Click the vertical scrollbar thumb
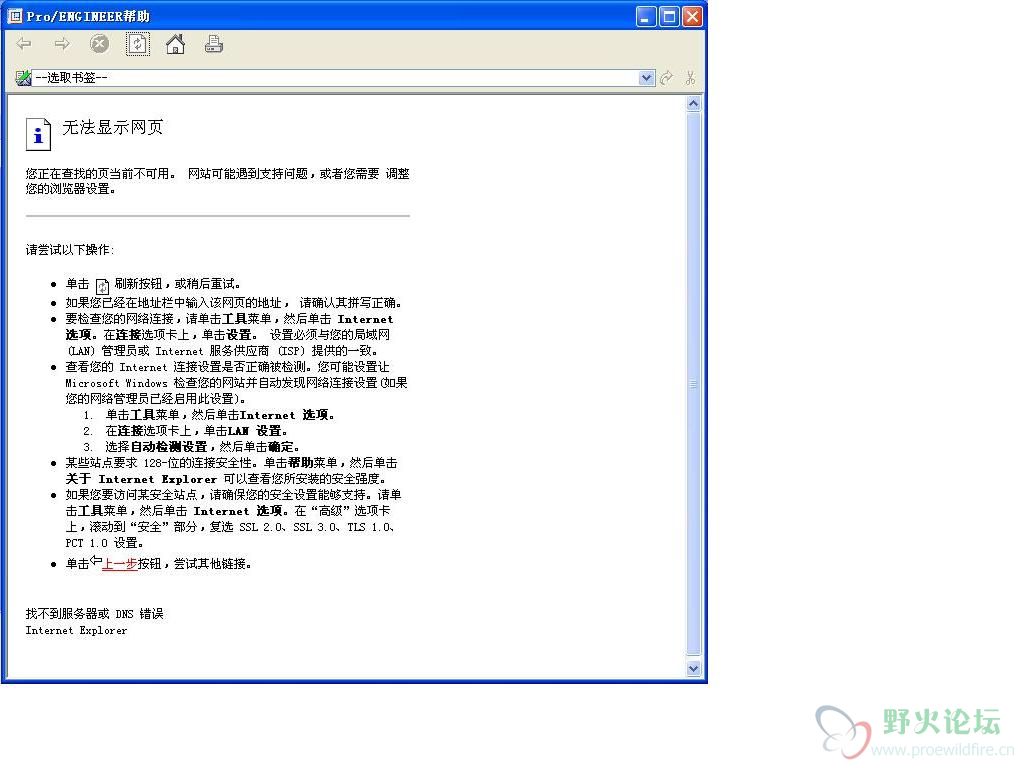Image resolution: width=1024 pixels, height=768 pixels. [694, 383]
